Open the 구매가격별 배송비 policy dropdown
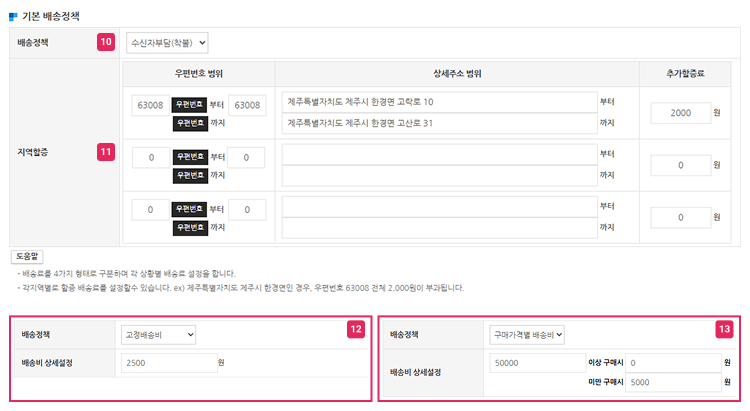The width and height of the screenshot is (750, 411). point(527,335)
